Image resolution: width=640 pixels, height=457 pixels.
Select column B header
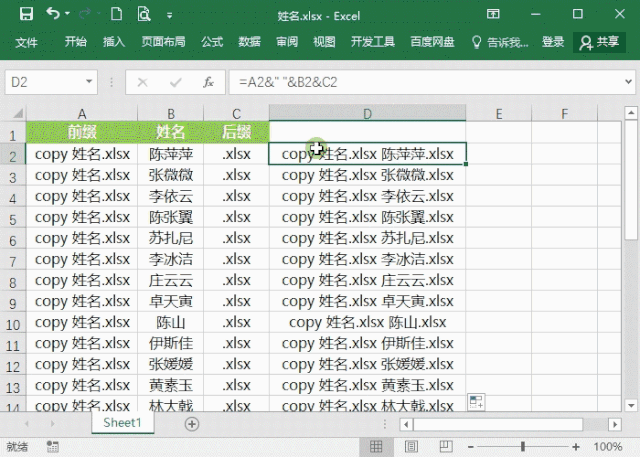pos(171,113)
